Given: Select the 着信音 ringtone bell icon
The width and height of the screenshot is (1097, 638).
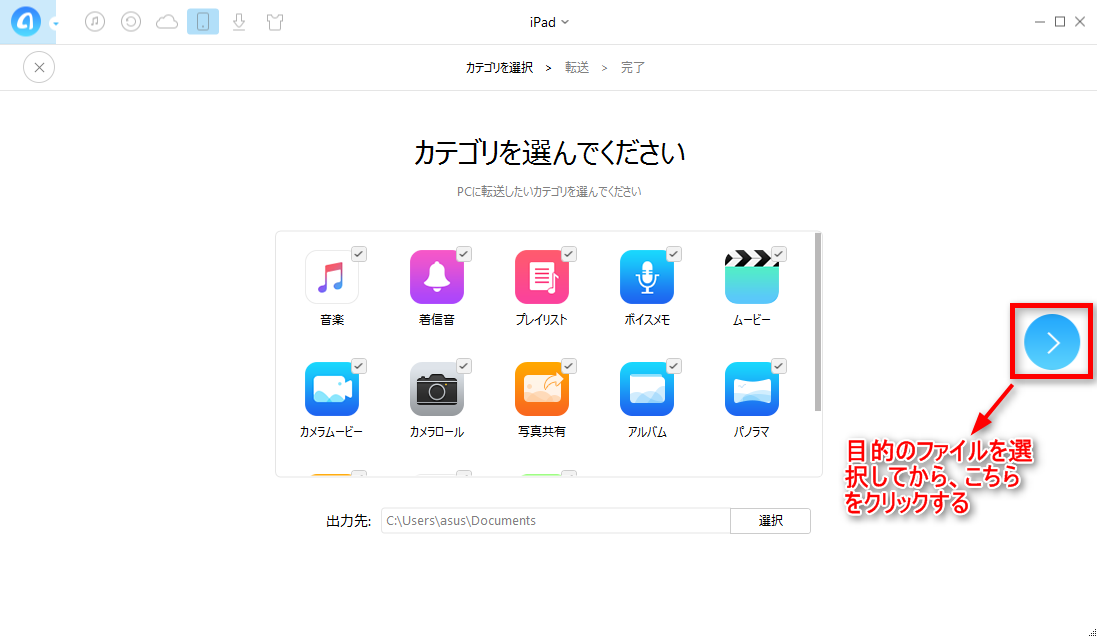Looking at the screenshot, I should (437, 277).
